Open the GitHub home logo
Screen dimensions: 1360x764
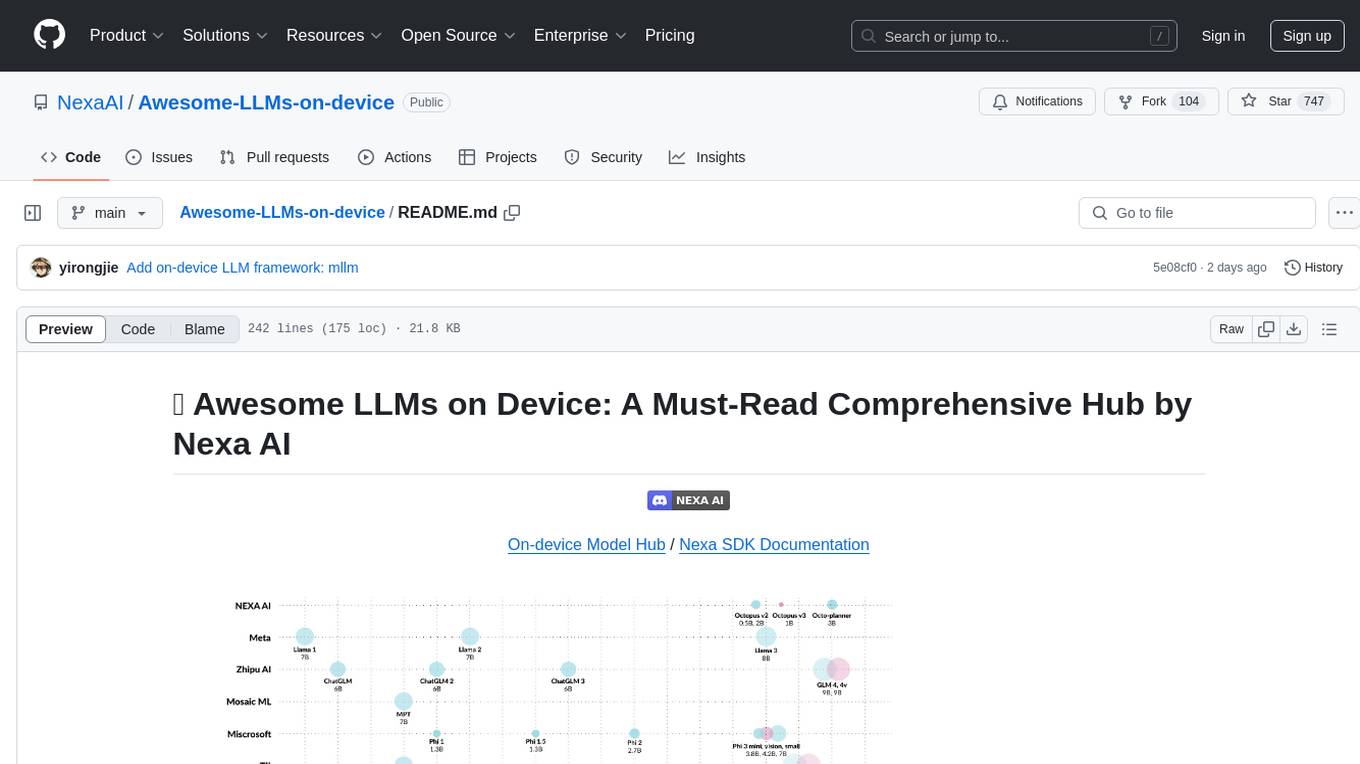tap(50, 35)
